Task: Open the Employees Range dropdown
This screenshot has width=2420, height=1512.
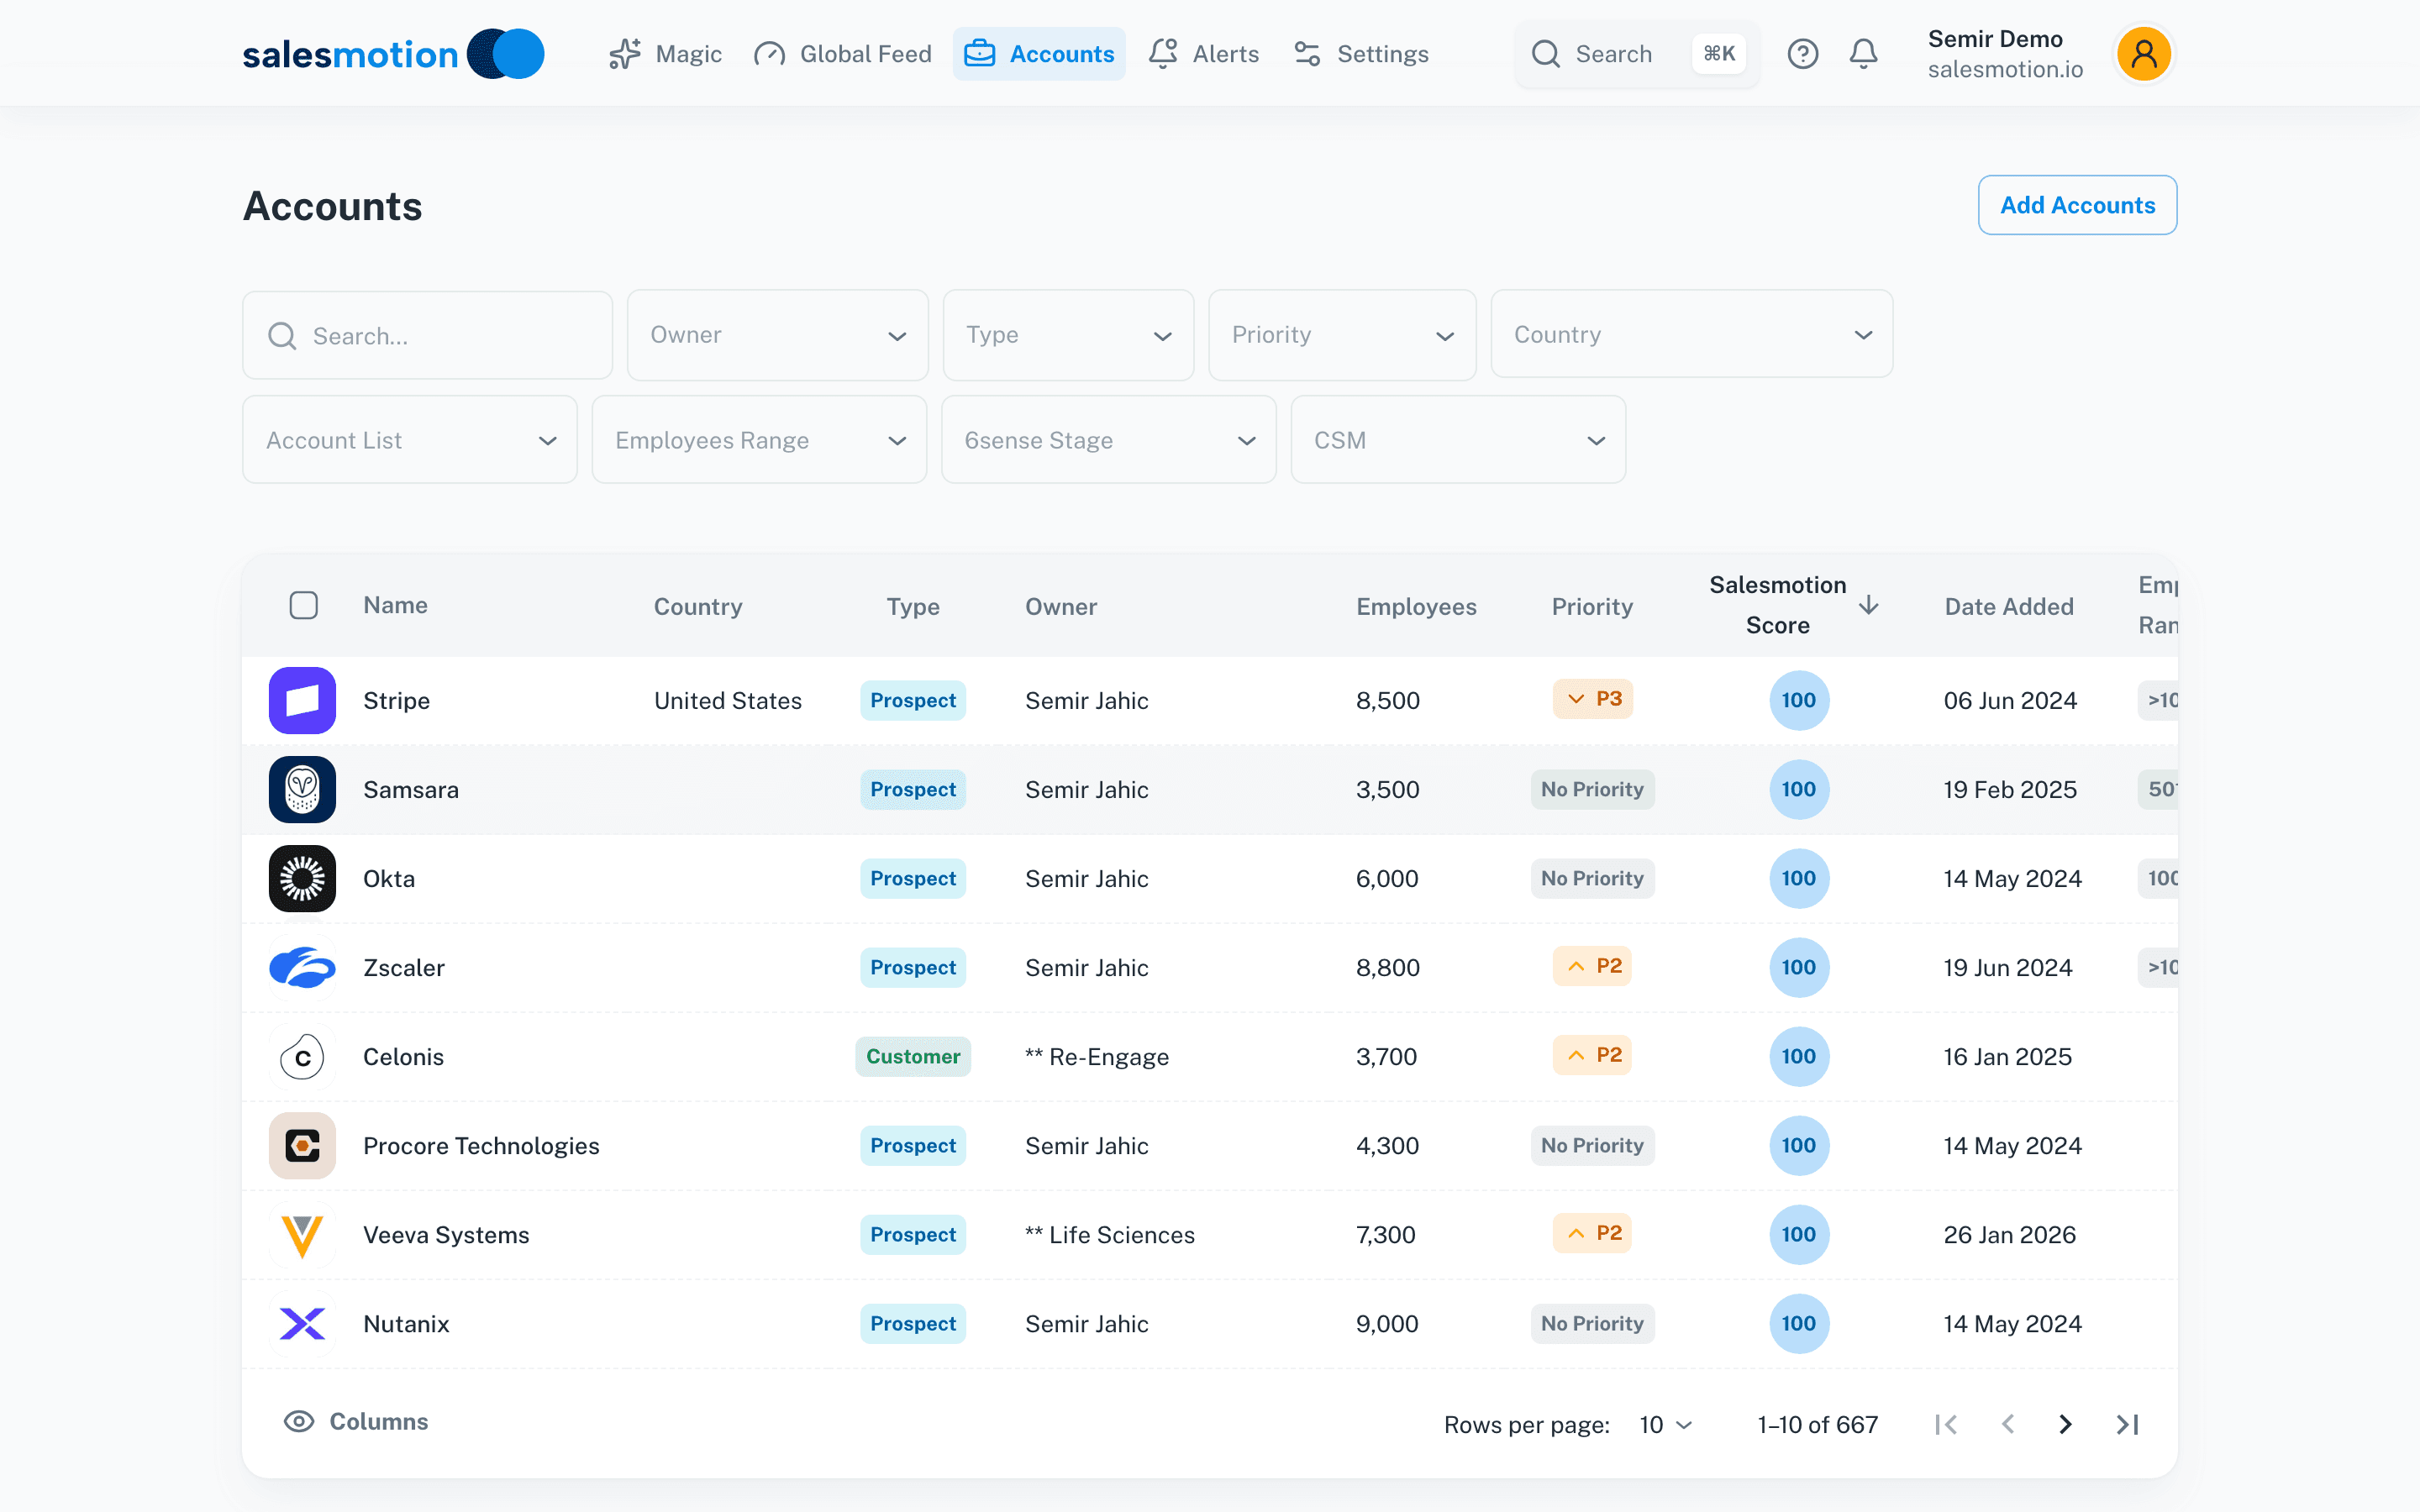Action: pyautogui.click(x=759, y=440)
